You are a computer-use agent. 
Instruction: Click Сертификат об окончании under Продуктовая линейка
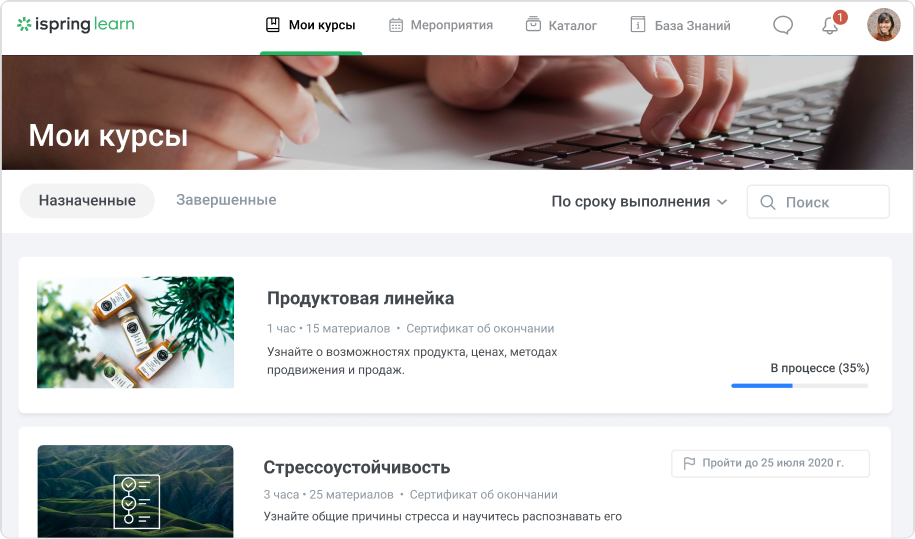point(480,328)
